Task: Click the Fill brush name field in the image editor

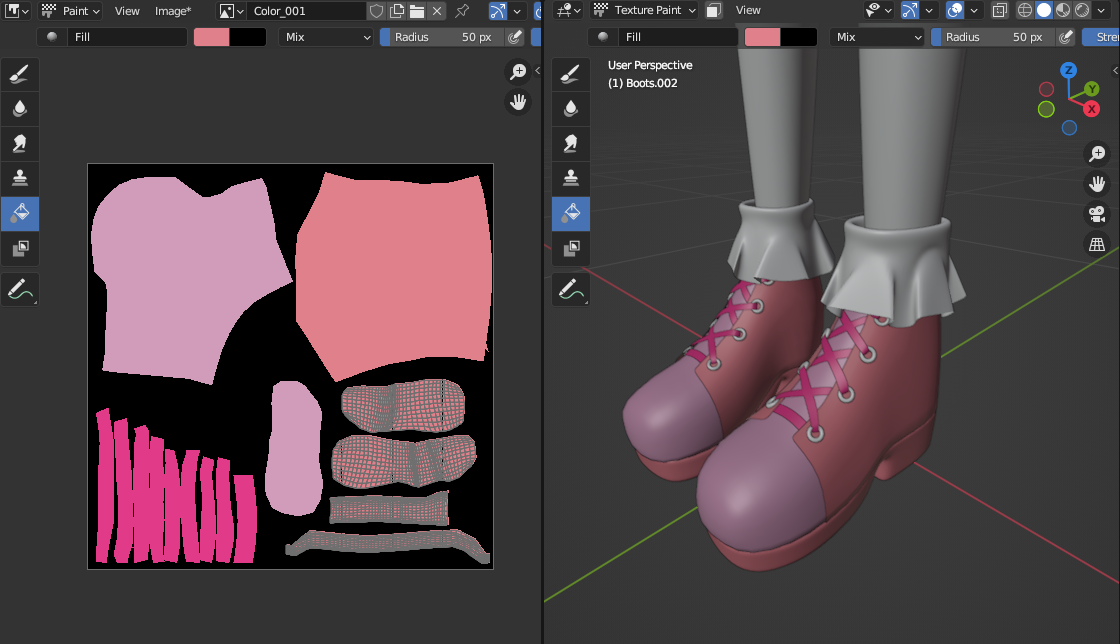Action: 127,37
